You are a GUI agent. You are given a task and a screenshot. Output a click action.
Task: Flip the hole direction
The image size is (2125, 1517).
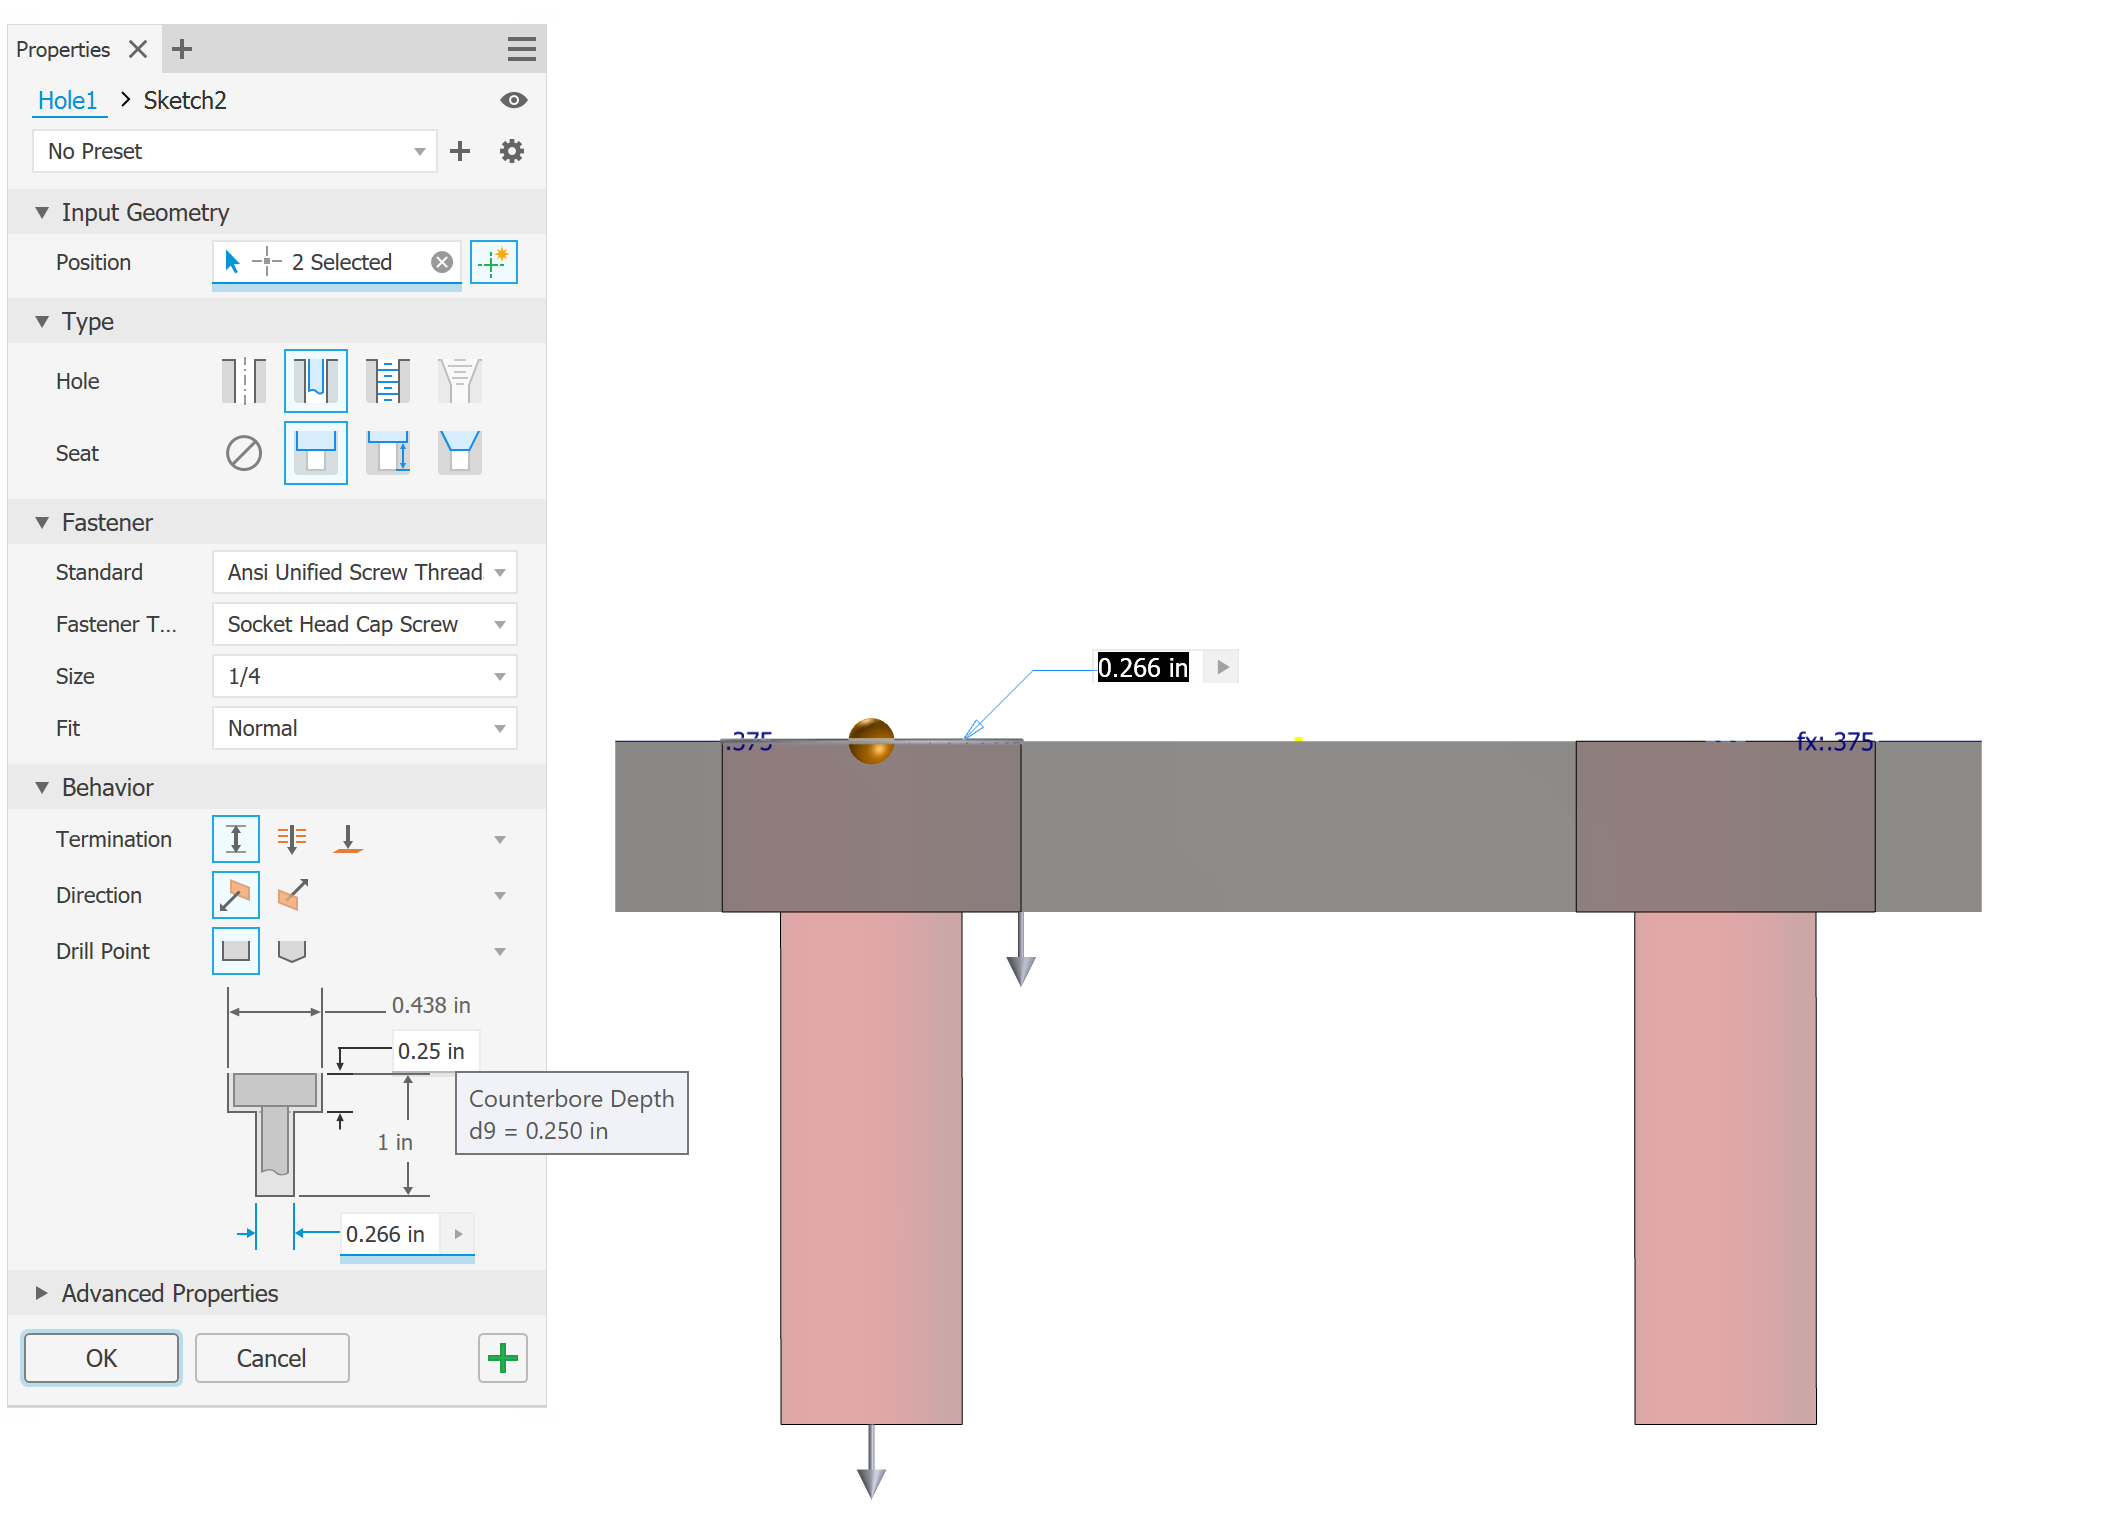(291, 895)
